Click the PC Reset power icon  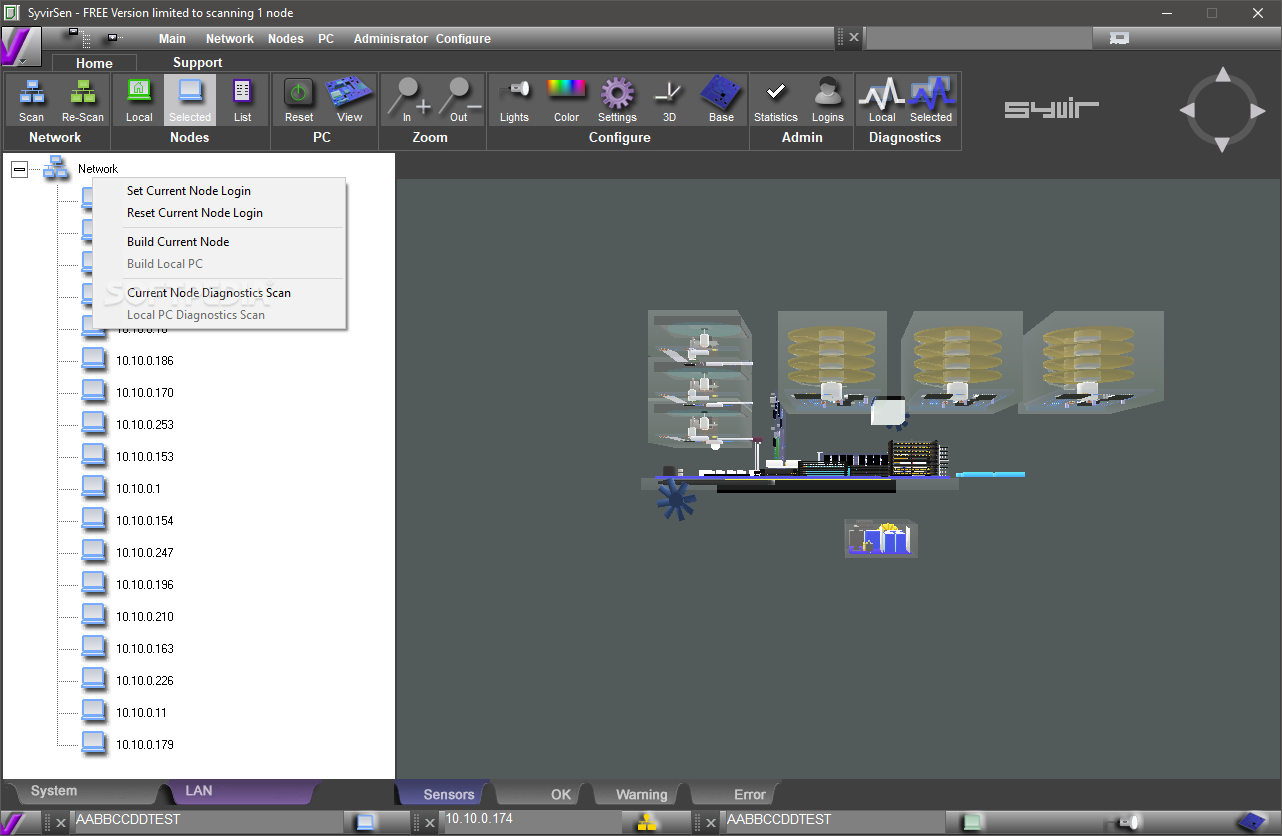(x=299, y=100)
